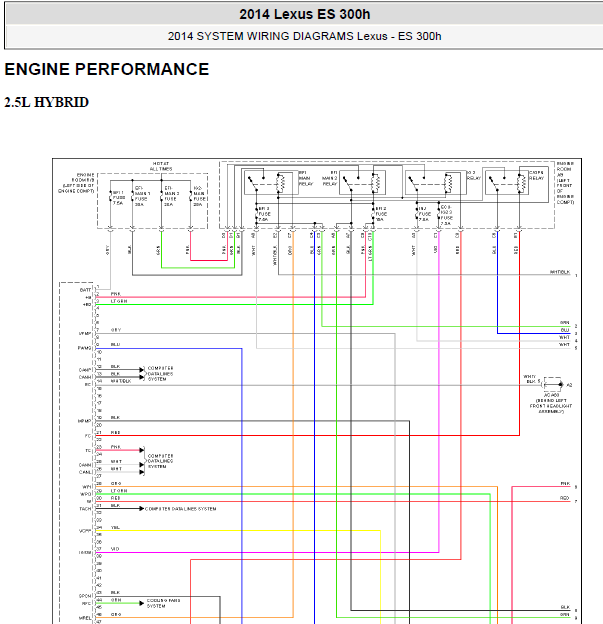
Task: Click the 'COOLING FANS SYSTEM' reference
Action: [163, 603]
